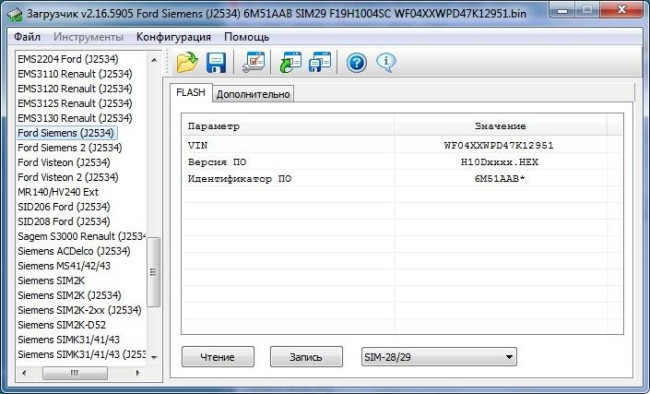The width and height of the screenshot is (650, 394).
Task: Select EMS2204 Ford (J2534) in list
Action: 68,59
